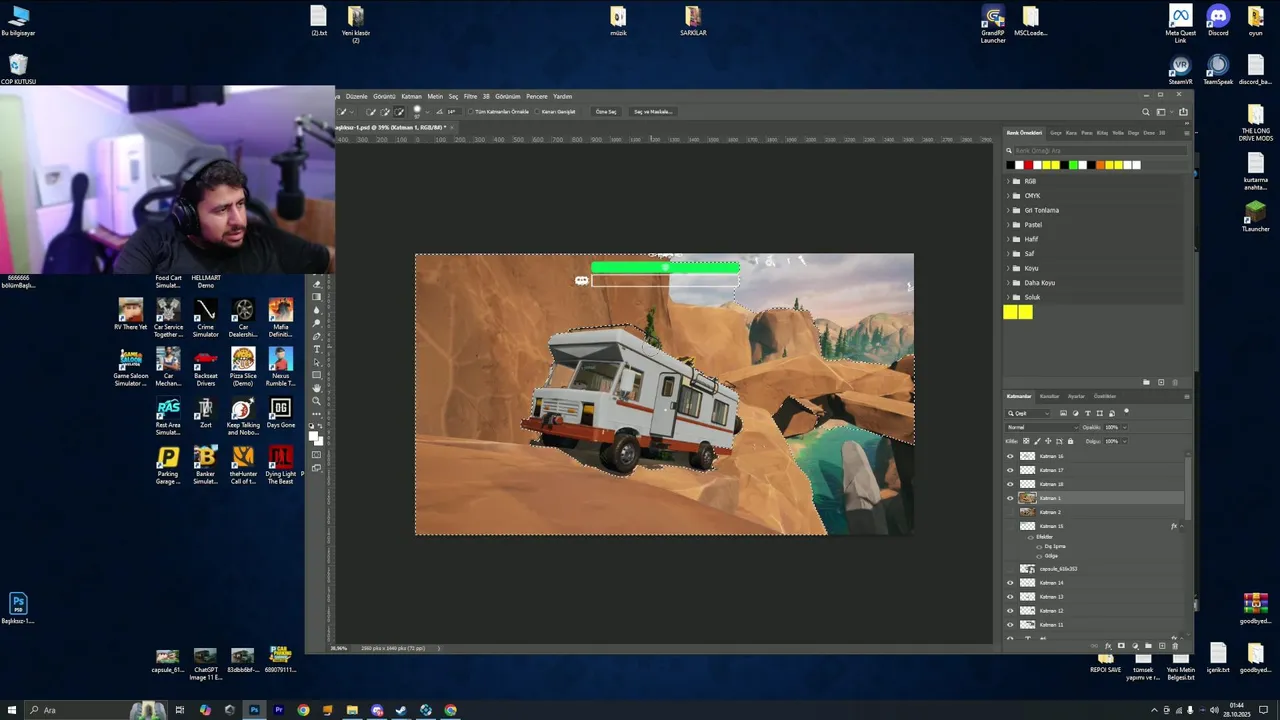1280x720 pixels.
Task: Click Photoshop search magnifier top right
Action: point(1146,112)
